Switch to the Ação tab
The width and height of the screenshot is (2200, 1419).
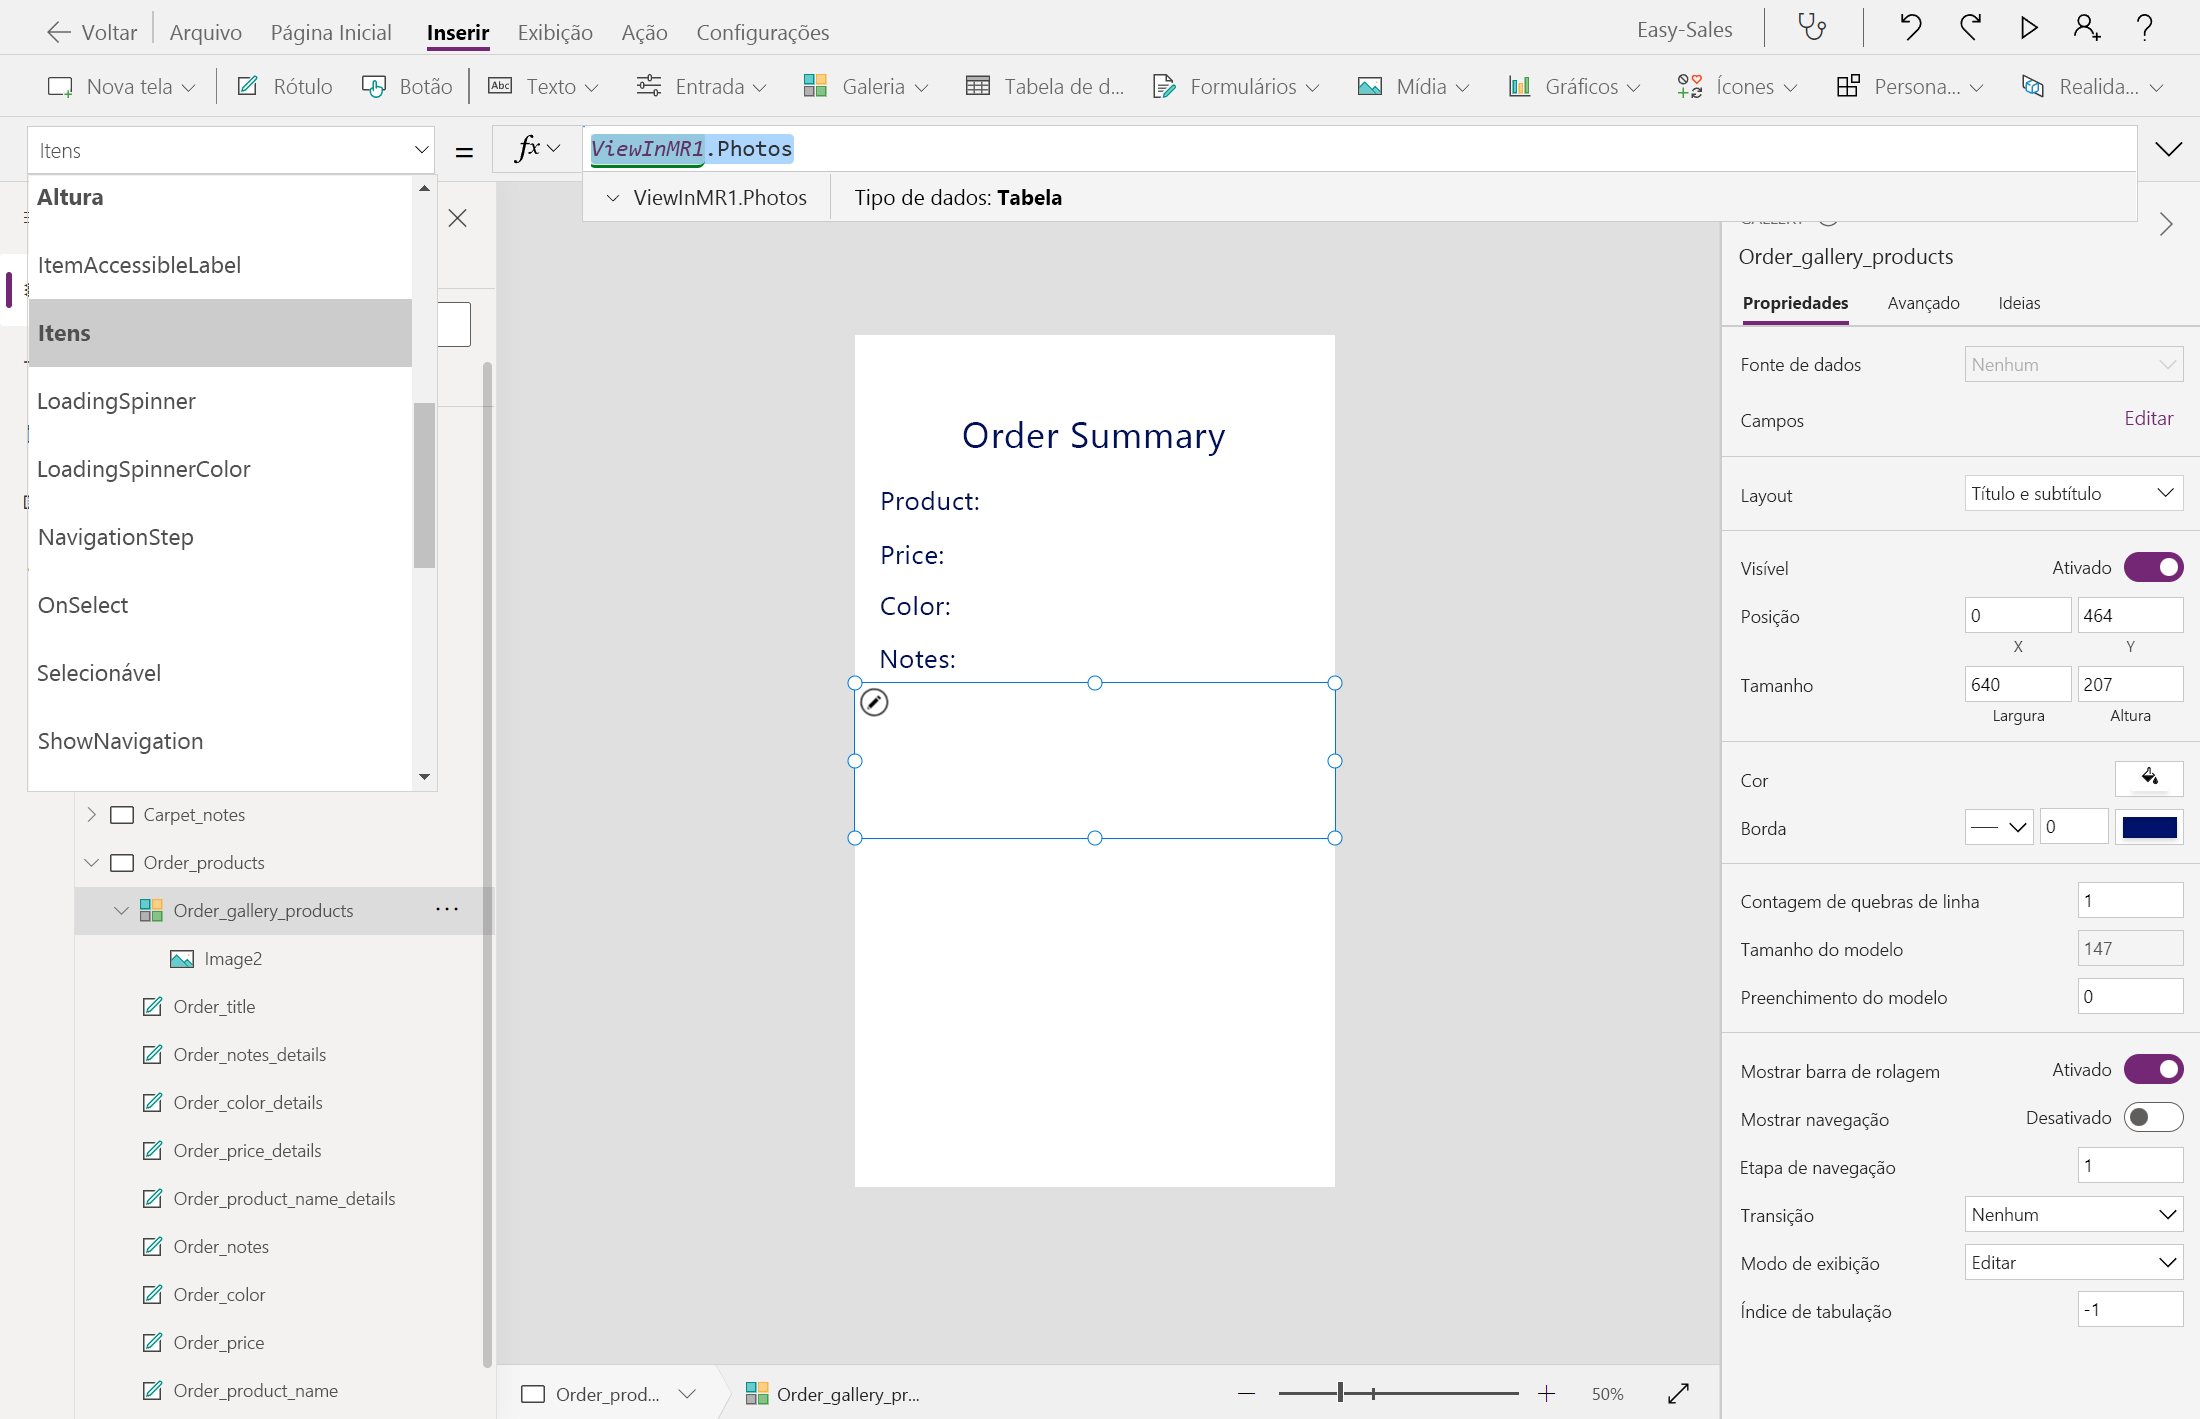[x=644, y=32]
